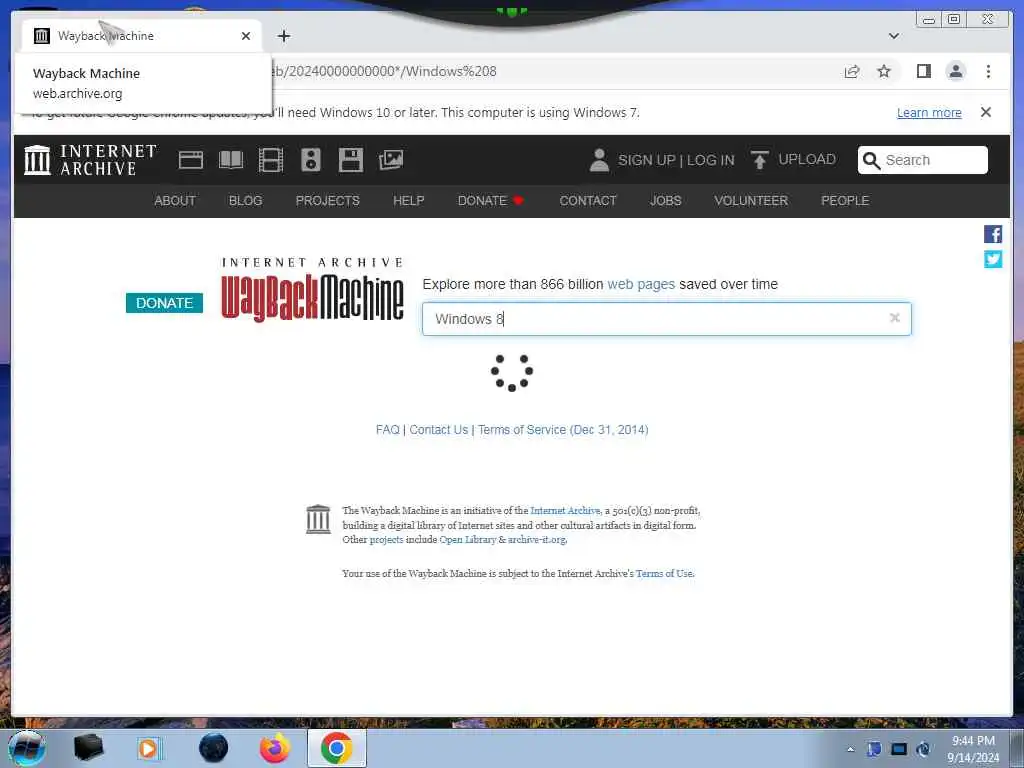Clear the Wayback search field with the X
The height and width of the screenshot is (768, 1024).
click(x=895, y=318)
